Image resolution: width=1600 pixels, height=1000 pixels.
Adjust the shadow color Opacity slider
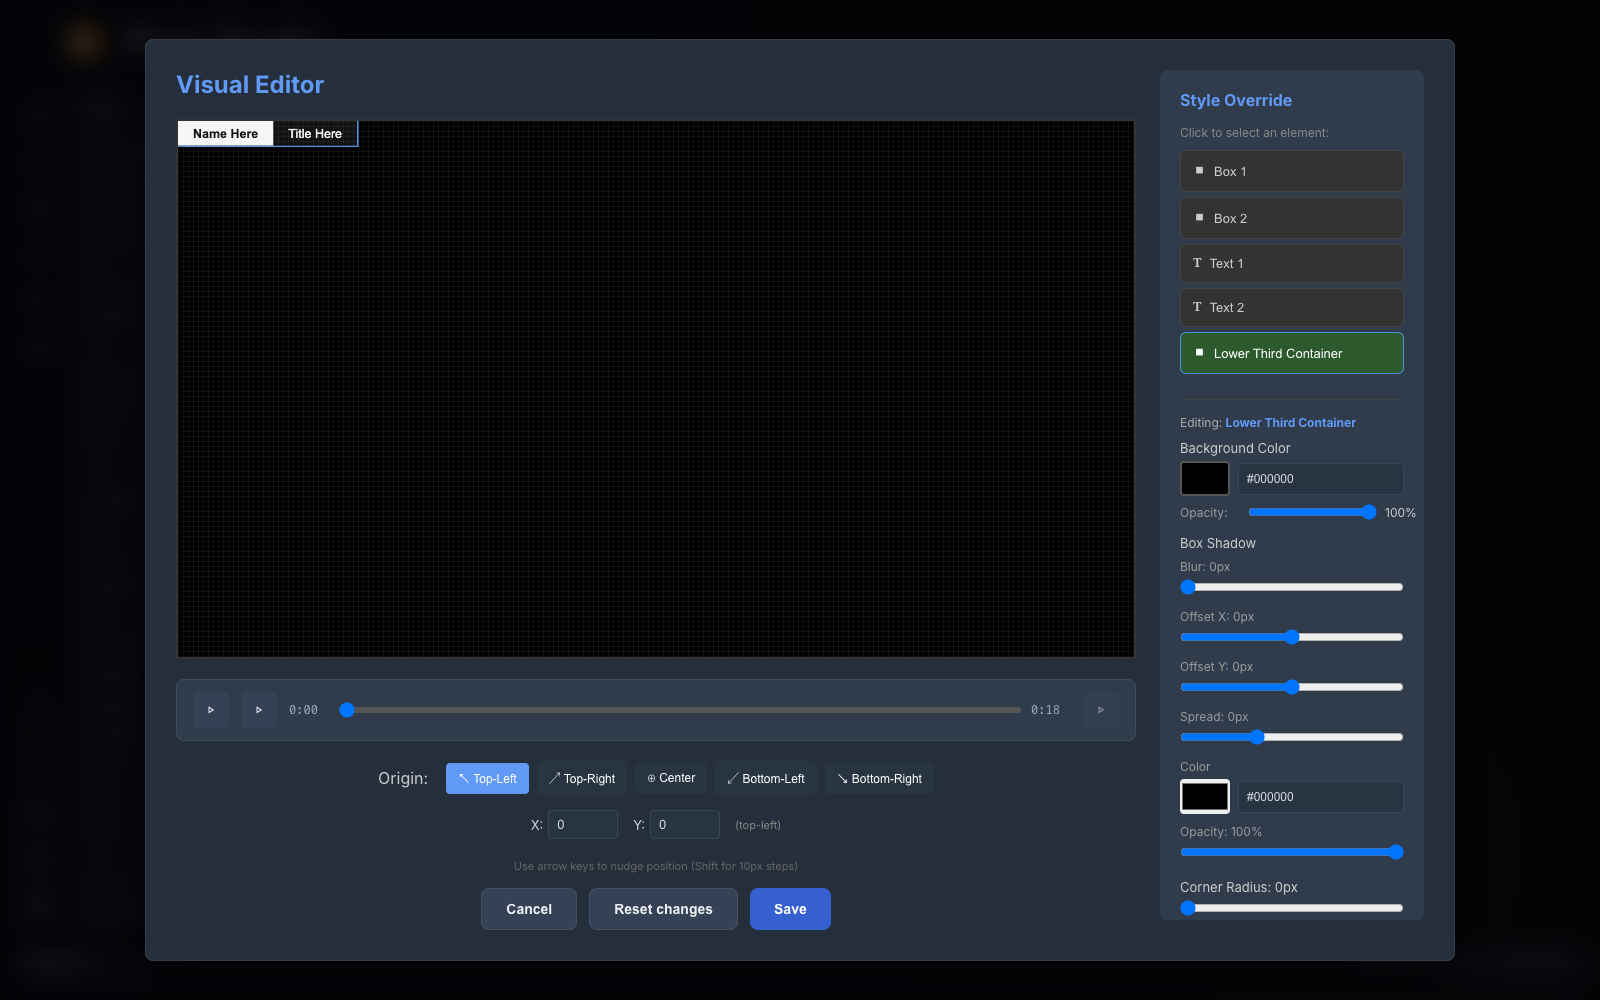click(x=1292, y=852)
